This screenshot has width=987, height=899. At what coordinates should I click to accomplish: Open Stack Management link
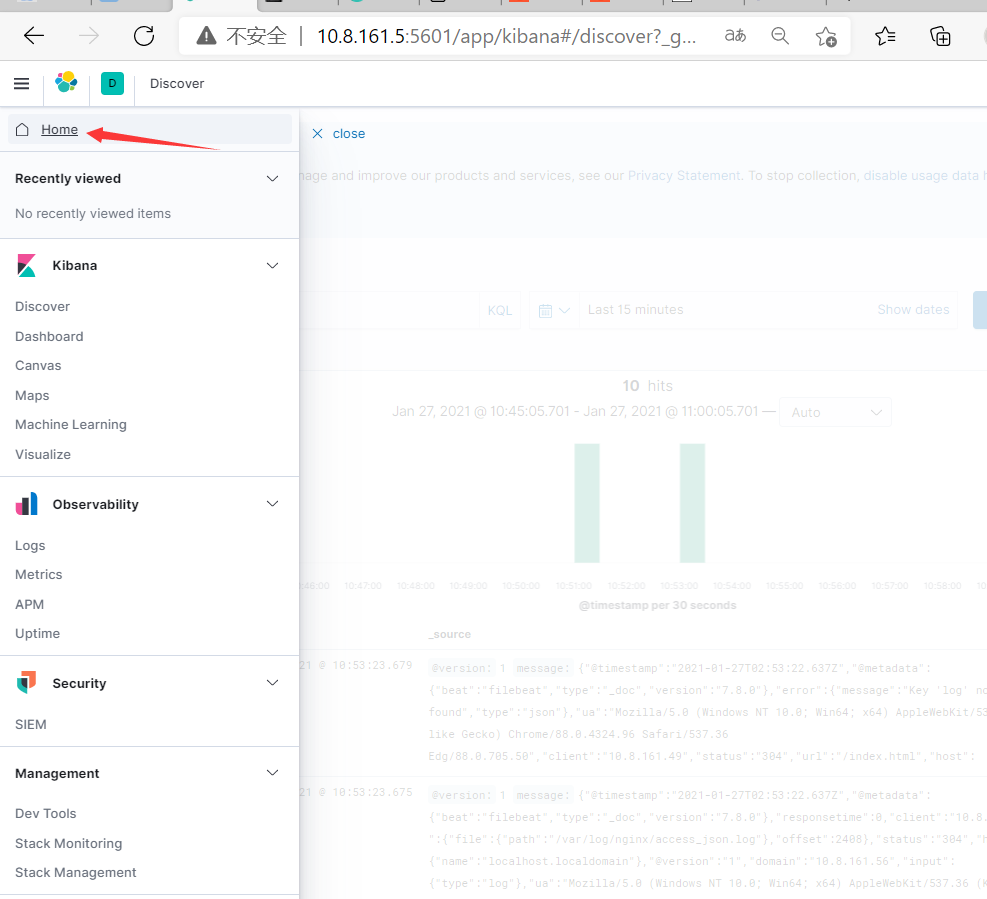[76, 873]
